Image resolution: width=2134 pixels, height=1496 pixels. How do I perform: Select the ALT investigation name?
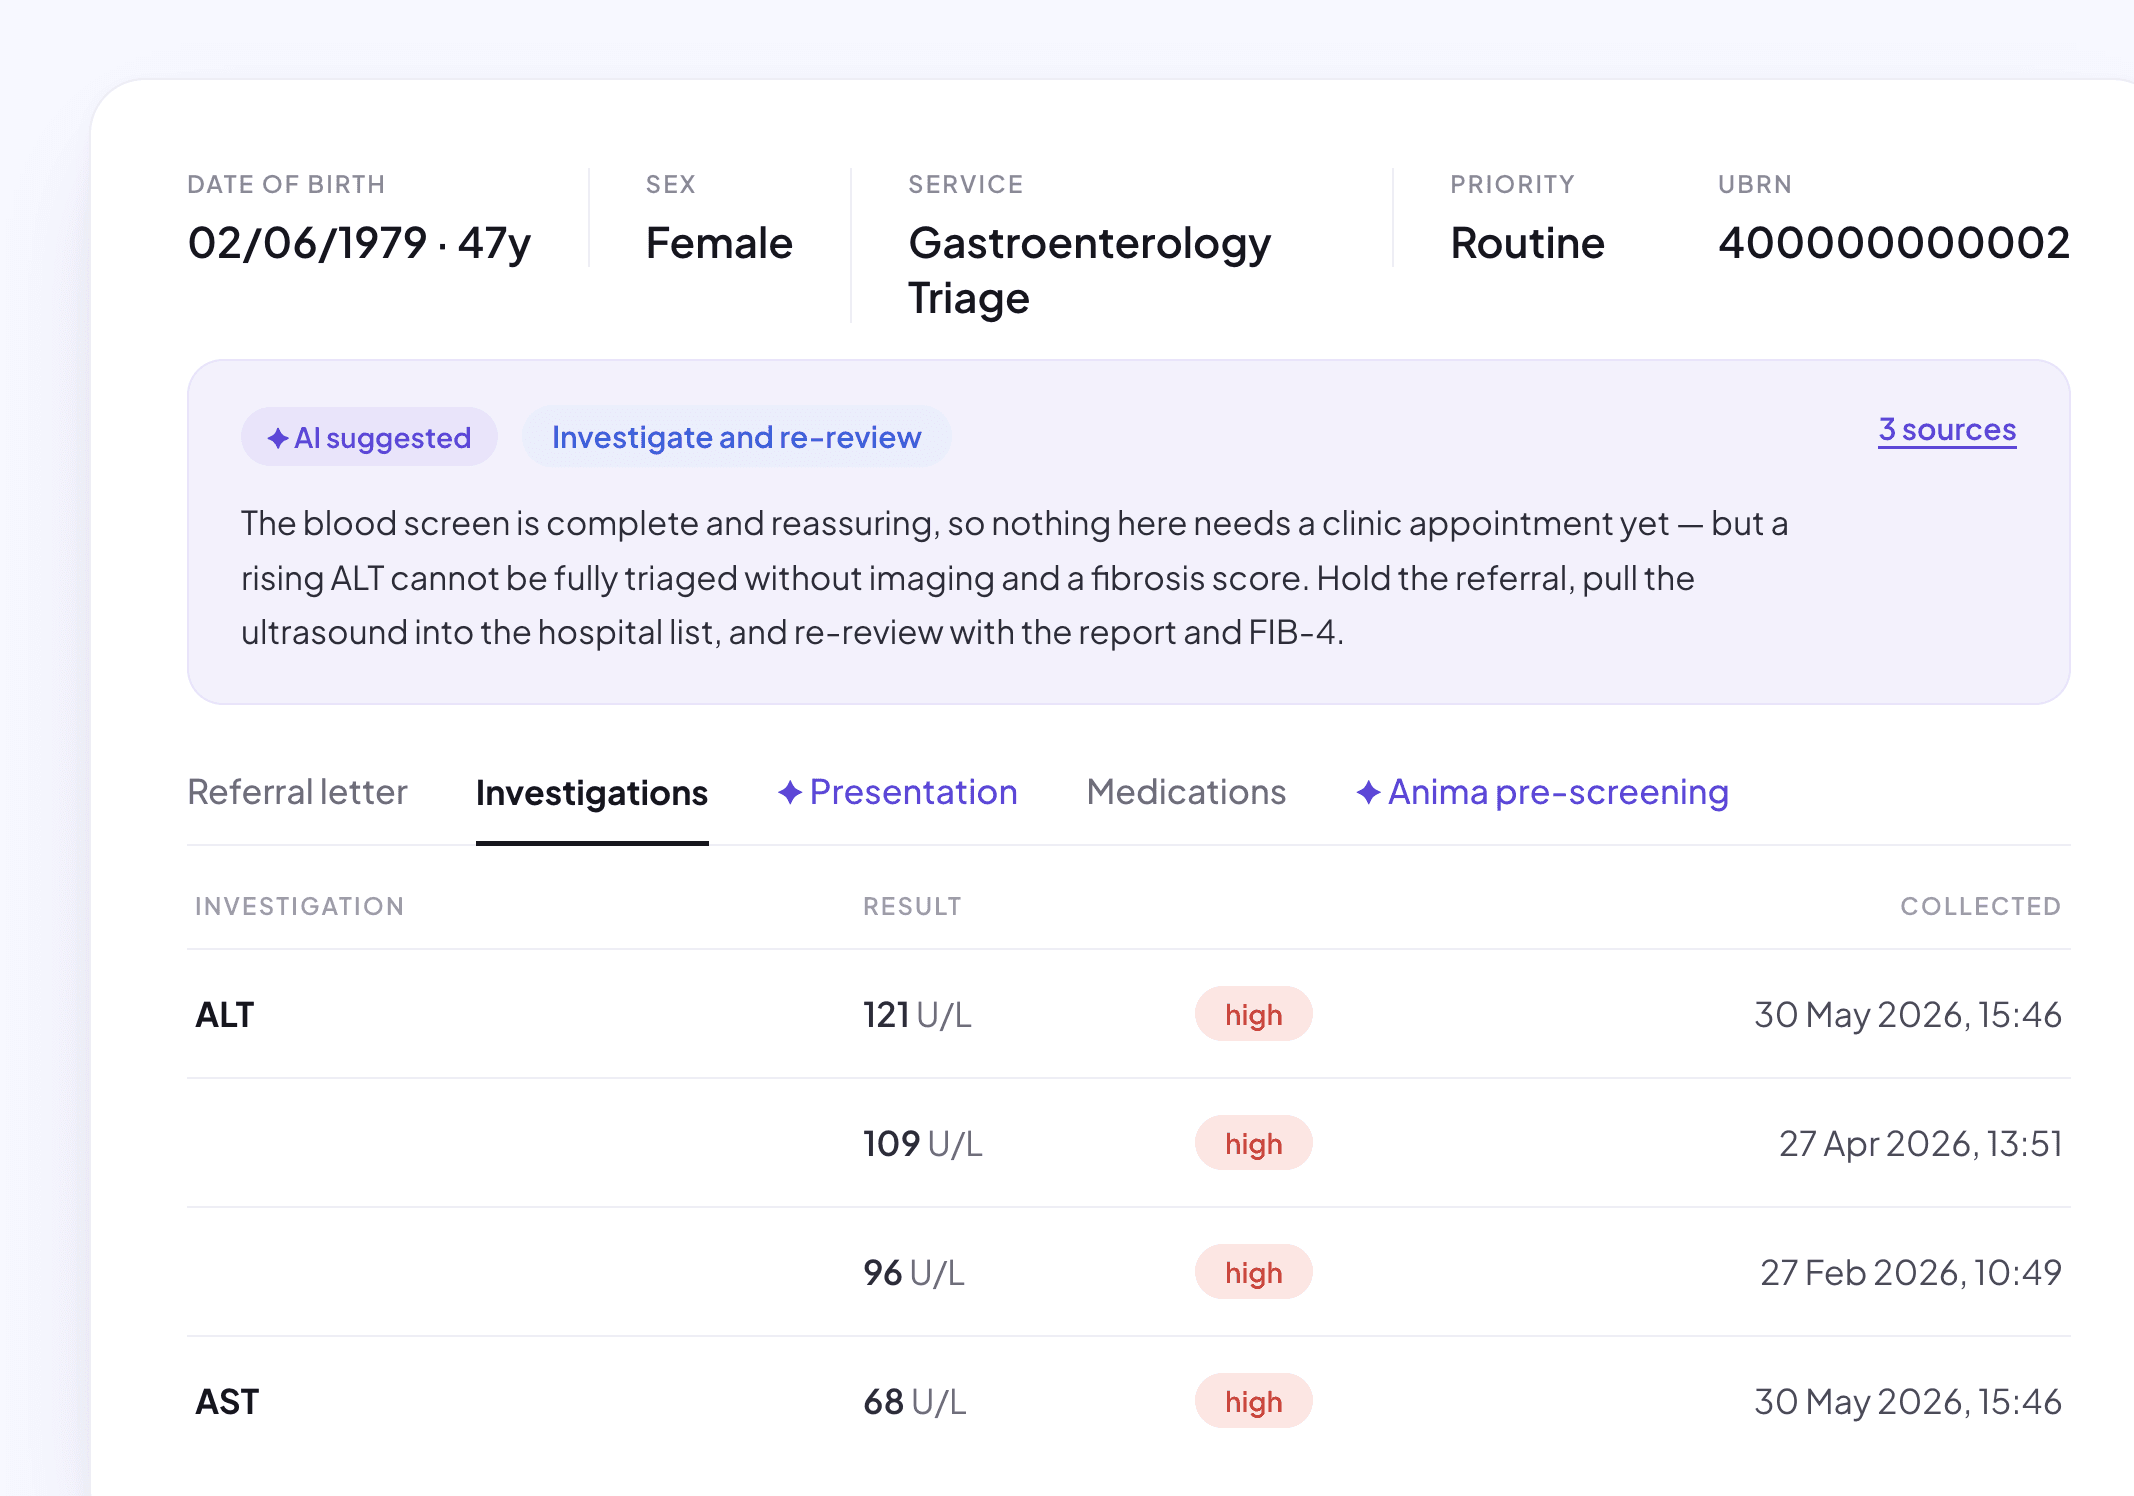pyautogui.click(x=225, y=1015)
